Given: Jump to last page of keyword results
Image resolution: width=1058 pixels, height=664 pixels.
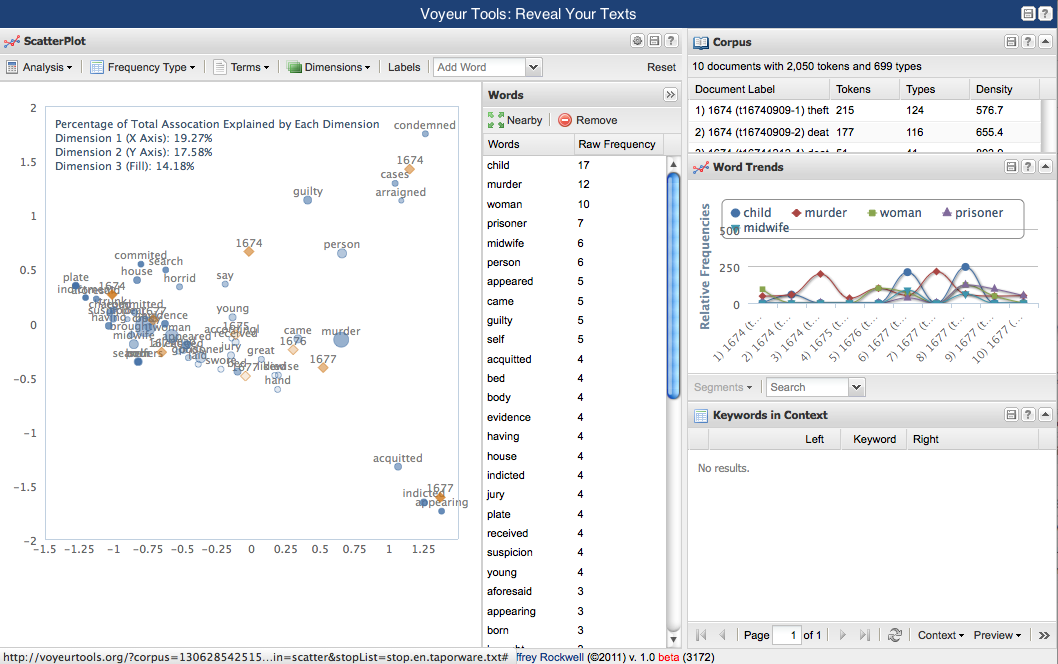Looking at the screenshot, I should [x=864, y=635].
